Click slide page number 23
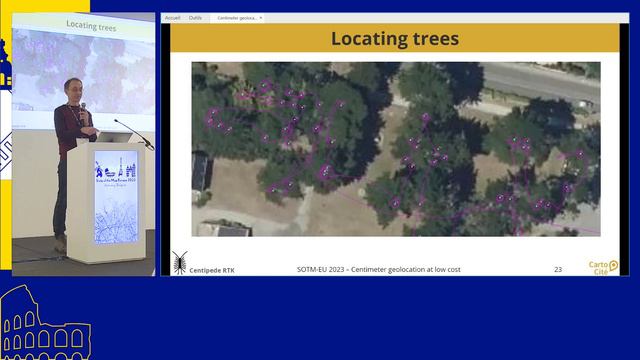 coord(558,269)
